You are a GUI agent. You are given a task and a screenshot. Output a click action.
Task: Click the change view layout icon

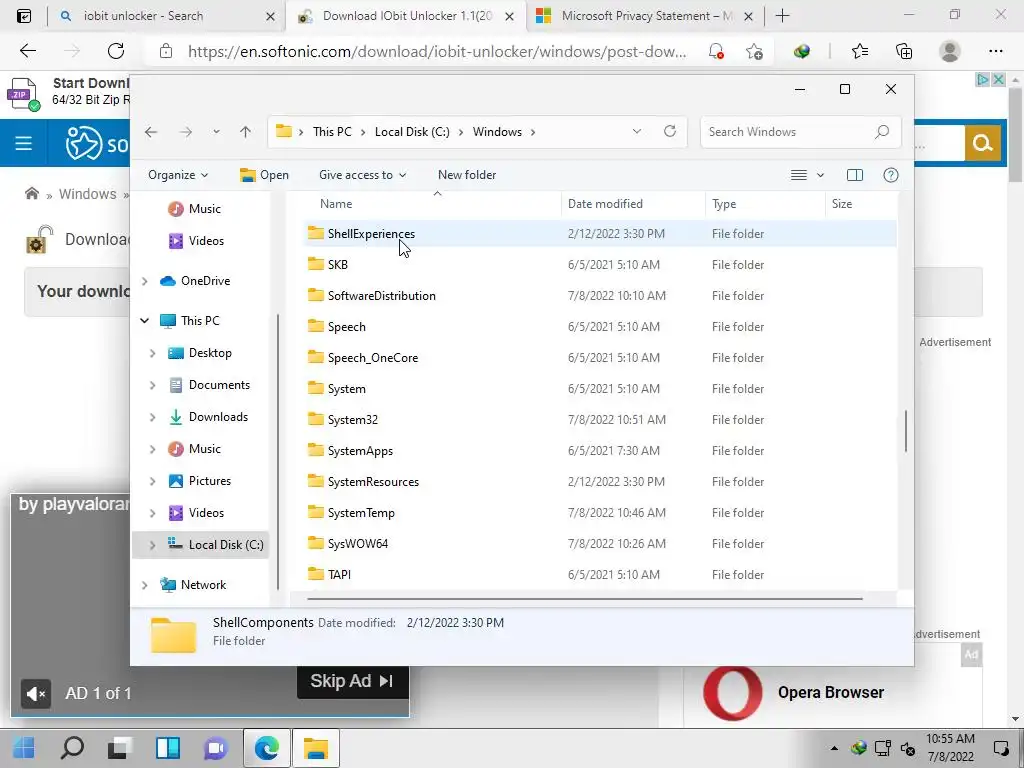point(799,175)
